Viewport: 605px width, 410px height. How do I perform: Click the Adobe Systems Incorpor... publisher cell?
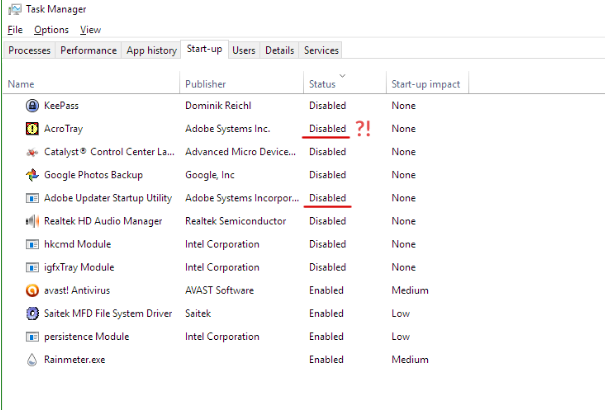[x=242, y=198]
